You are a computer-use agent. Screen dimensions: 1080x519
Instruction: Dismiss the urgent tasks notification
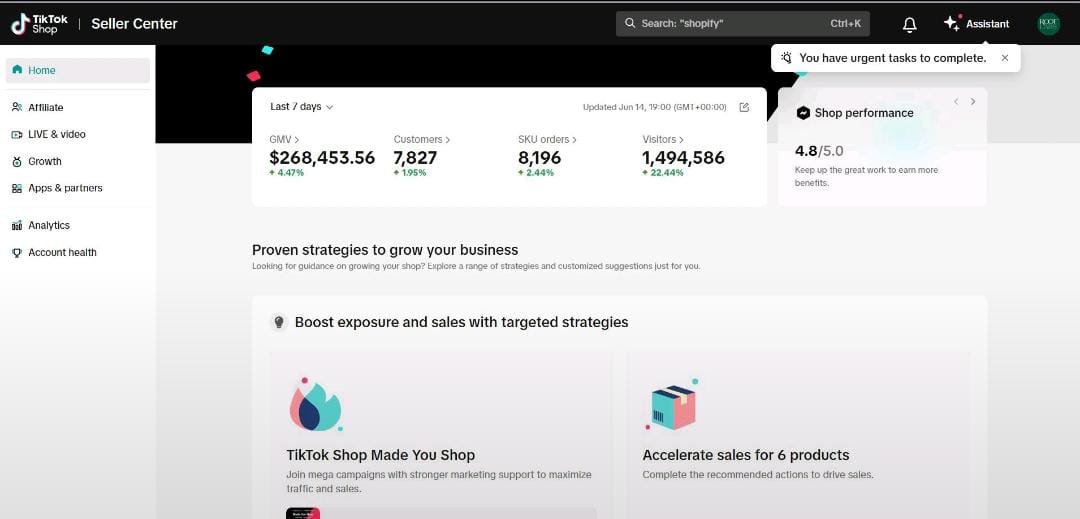pyautogui.click(x=1005, y=58)
